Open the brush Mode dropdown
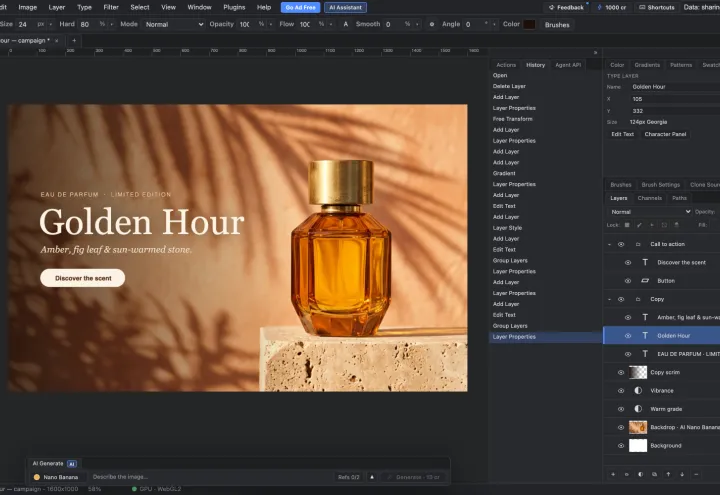The image size is (720, 495). pyautogui.click(x=173, y=24)
